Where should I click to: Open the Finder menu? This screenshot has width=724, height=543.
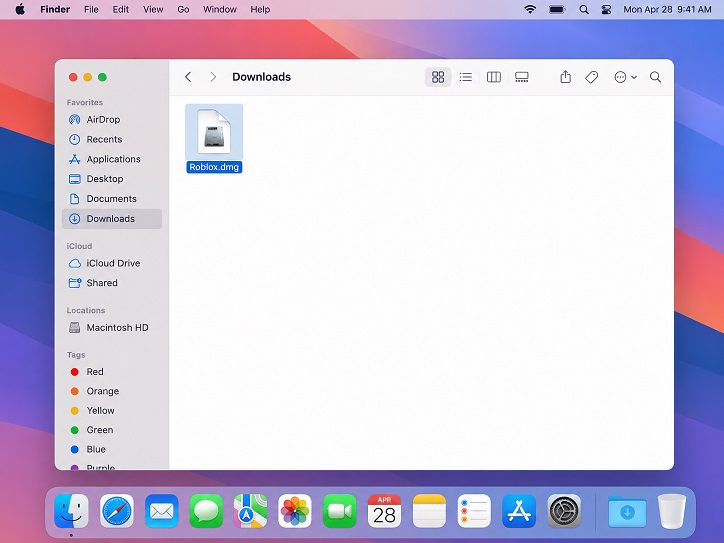tap(55, 9)
